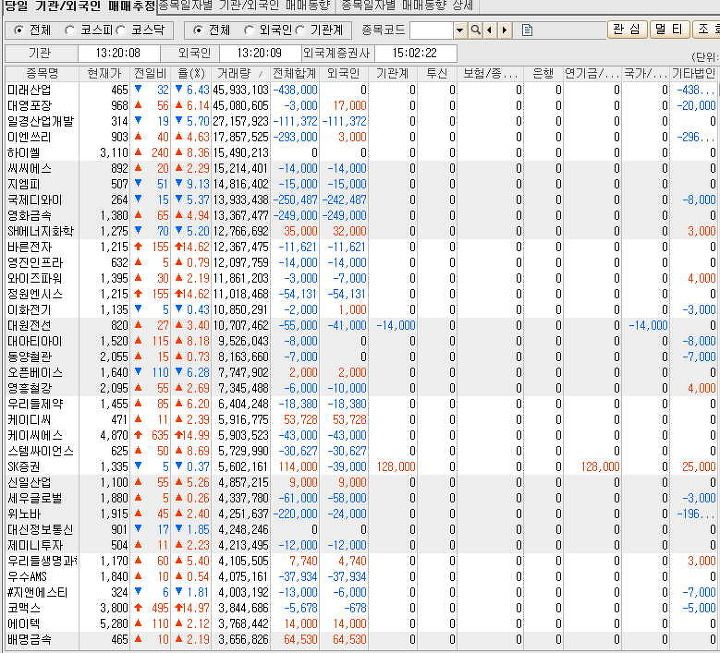This screenshot has height=653, width=720.
Task: Select the 씨씨에스 stock row
Action: tap(361, 169)
